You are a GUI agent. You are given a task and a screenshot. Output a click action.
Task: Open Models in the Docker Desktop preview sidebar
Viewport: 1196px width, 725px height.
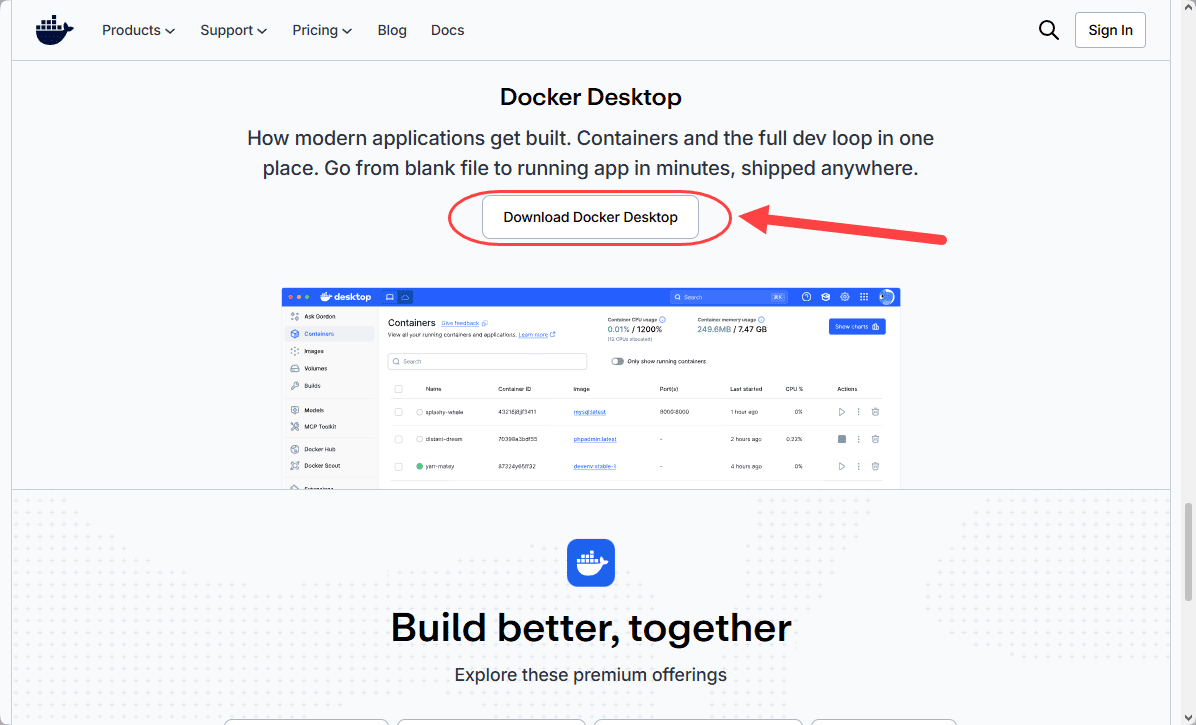tap(307, 410)
